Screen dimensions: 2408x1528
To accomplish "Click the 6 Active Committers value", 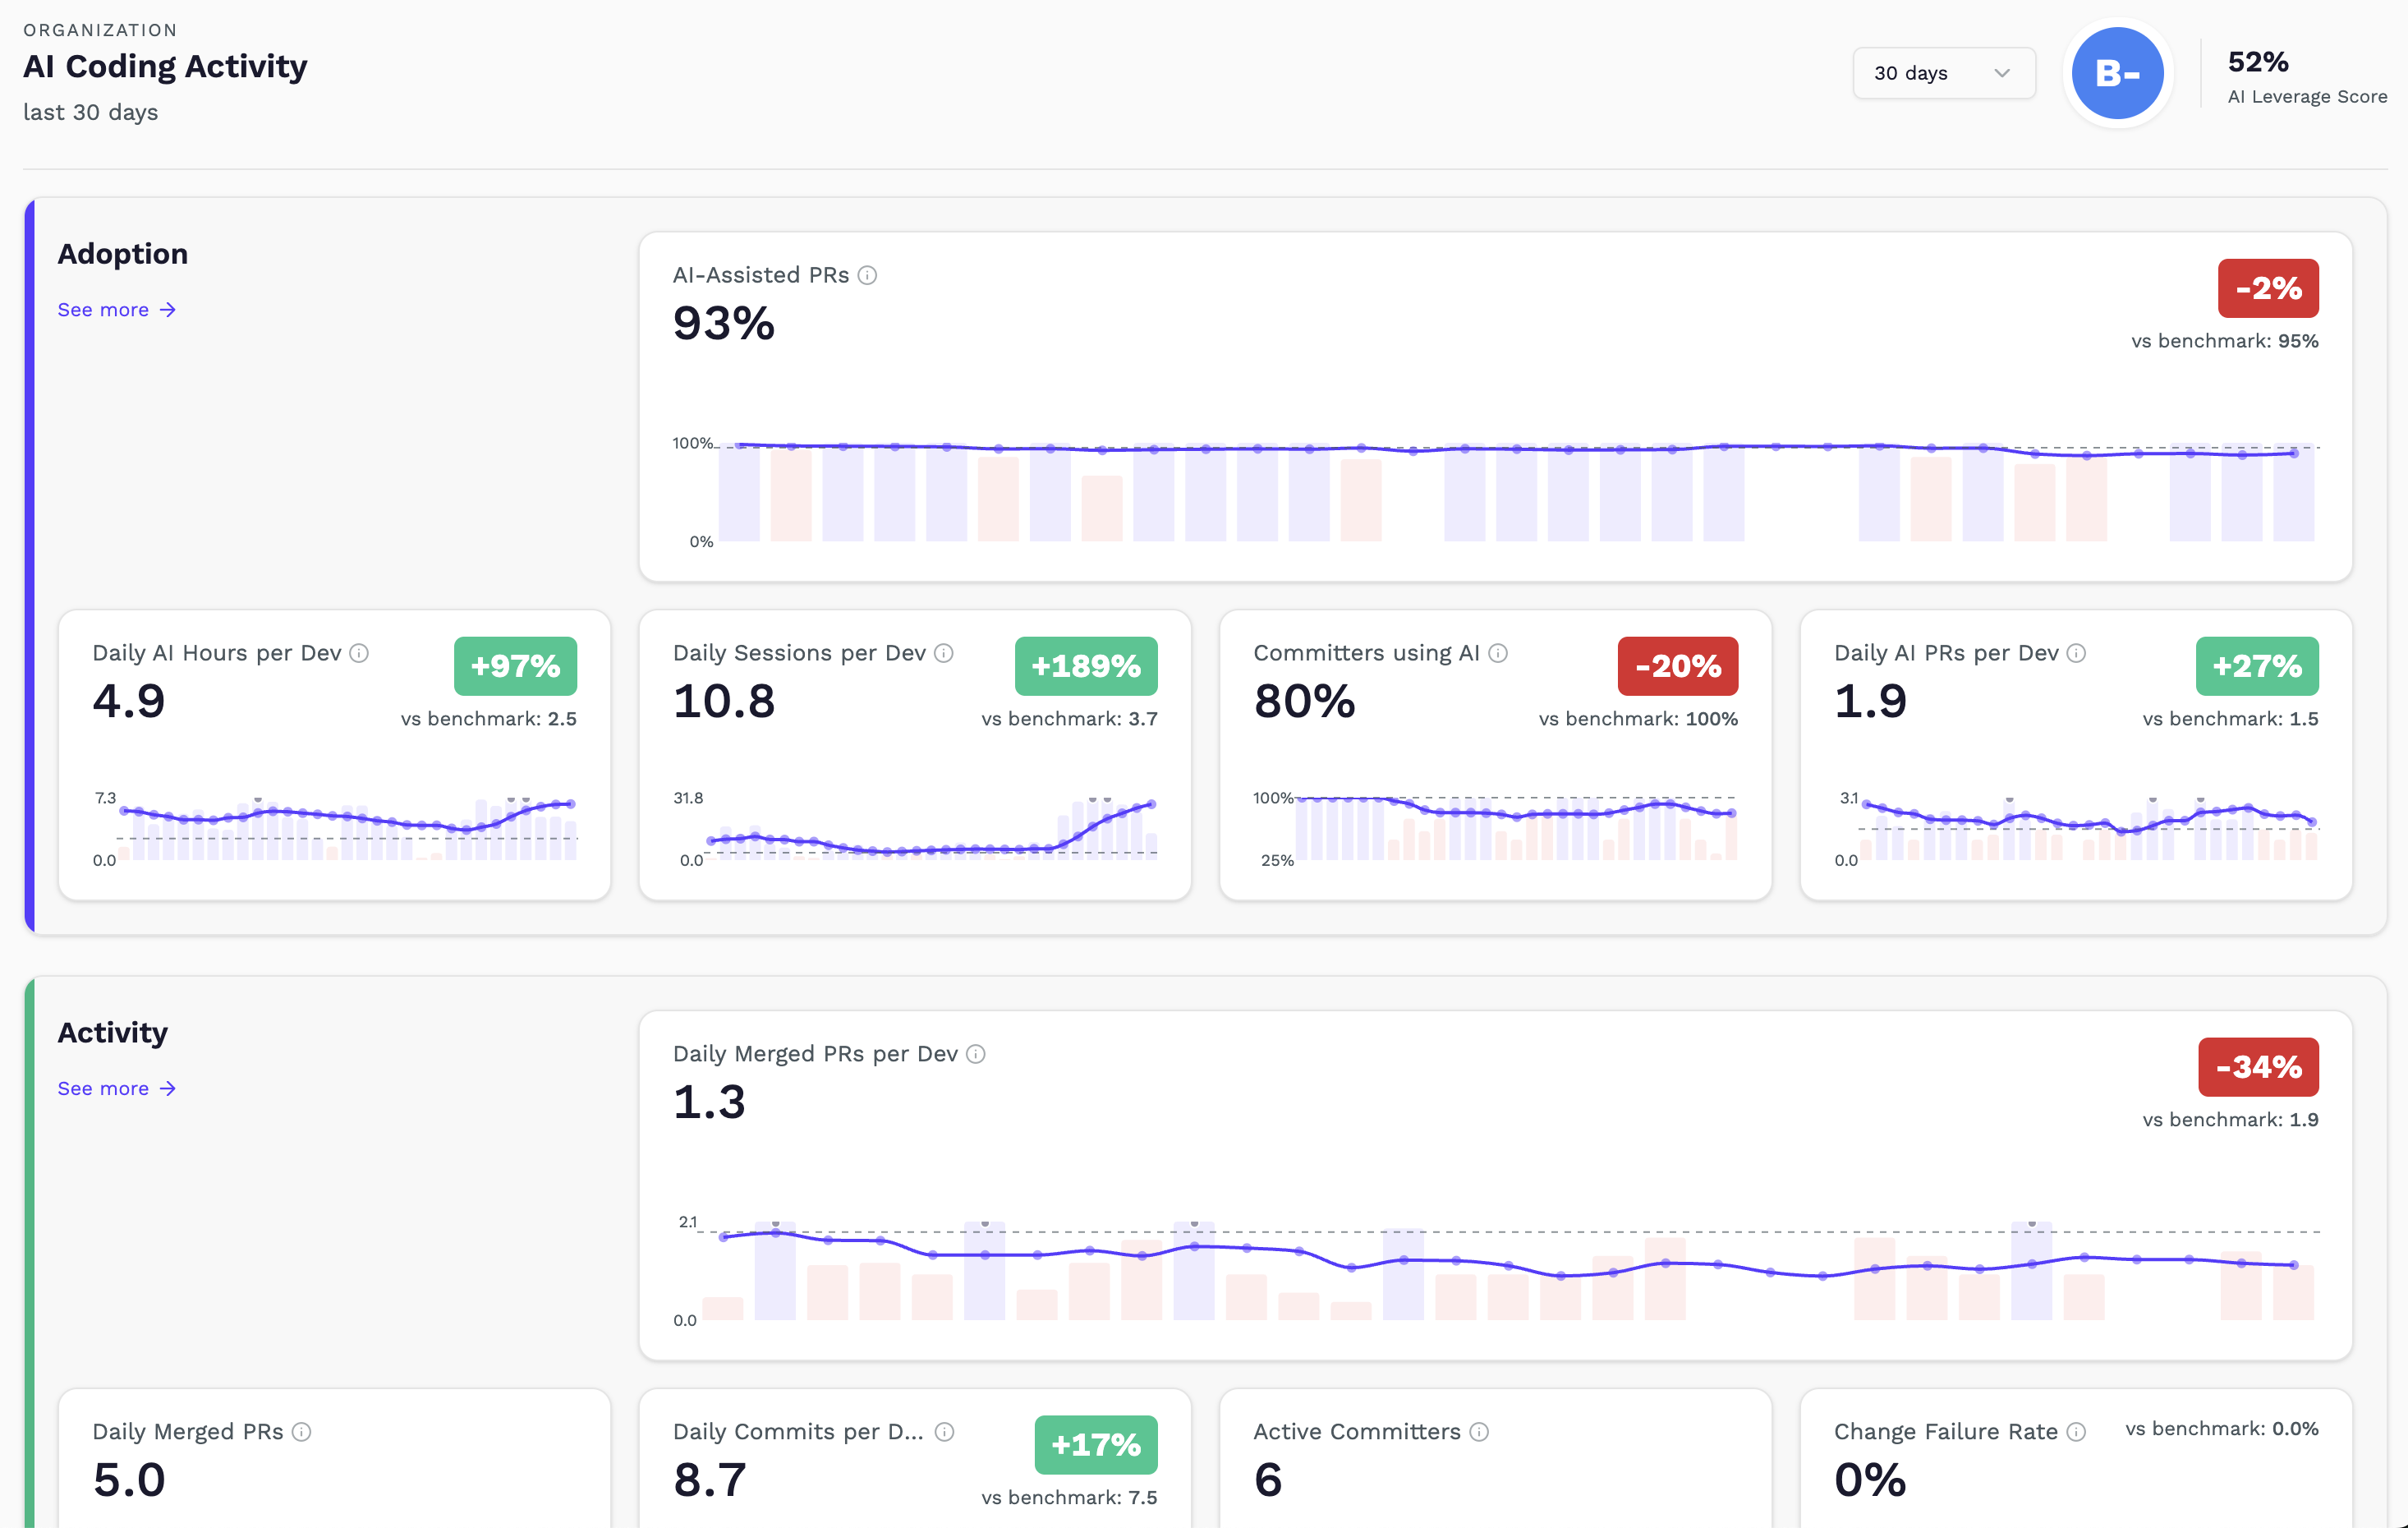I will (1268, 1480).
